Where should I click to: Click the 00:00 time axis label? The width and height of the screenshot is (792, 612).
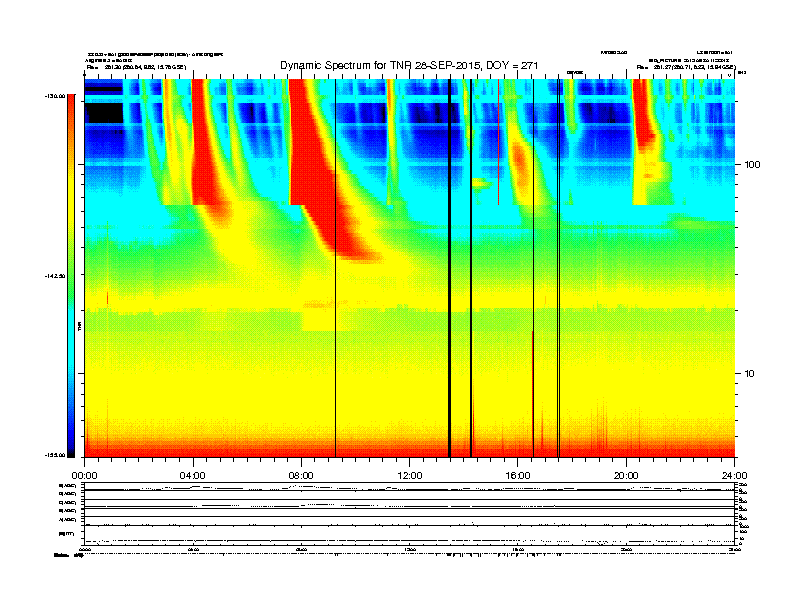[84, 476]
